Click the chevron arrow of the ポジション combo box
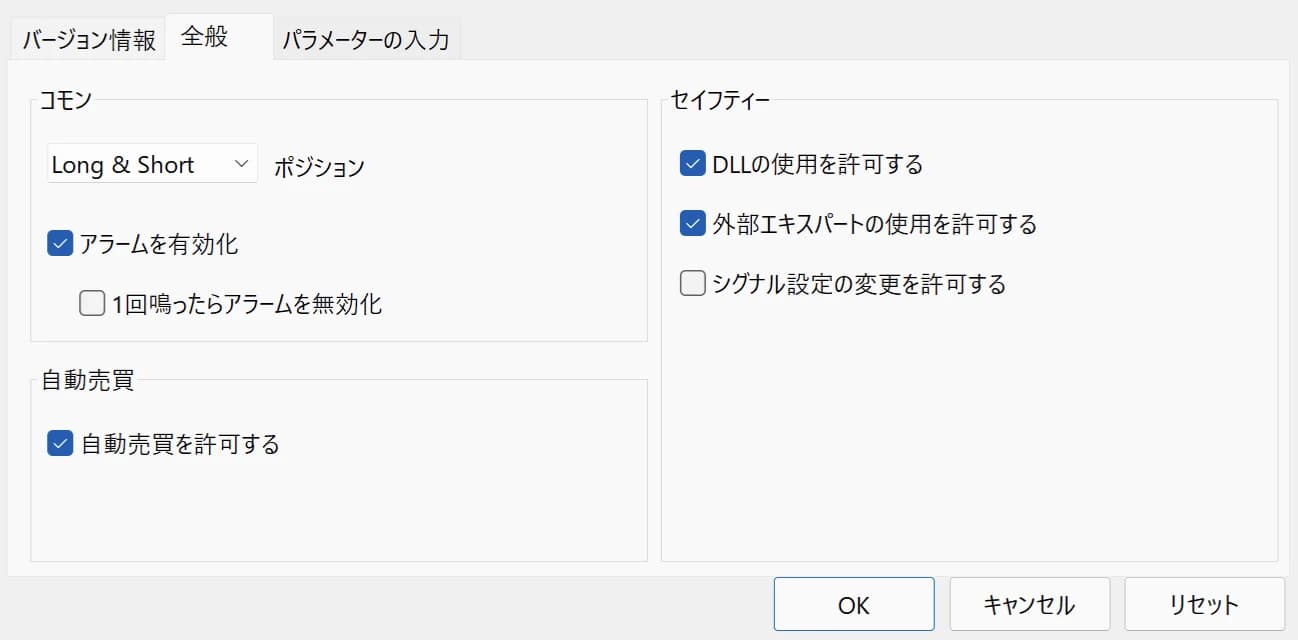Screen dimensions: 1298x640 pyautogui.click(x=241, y=164)
